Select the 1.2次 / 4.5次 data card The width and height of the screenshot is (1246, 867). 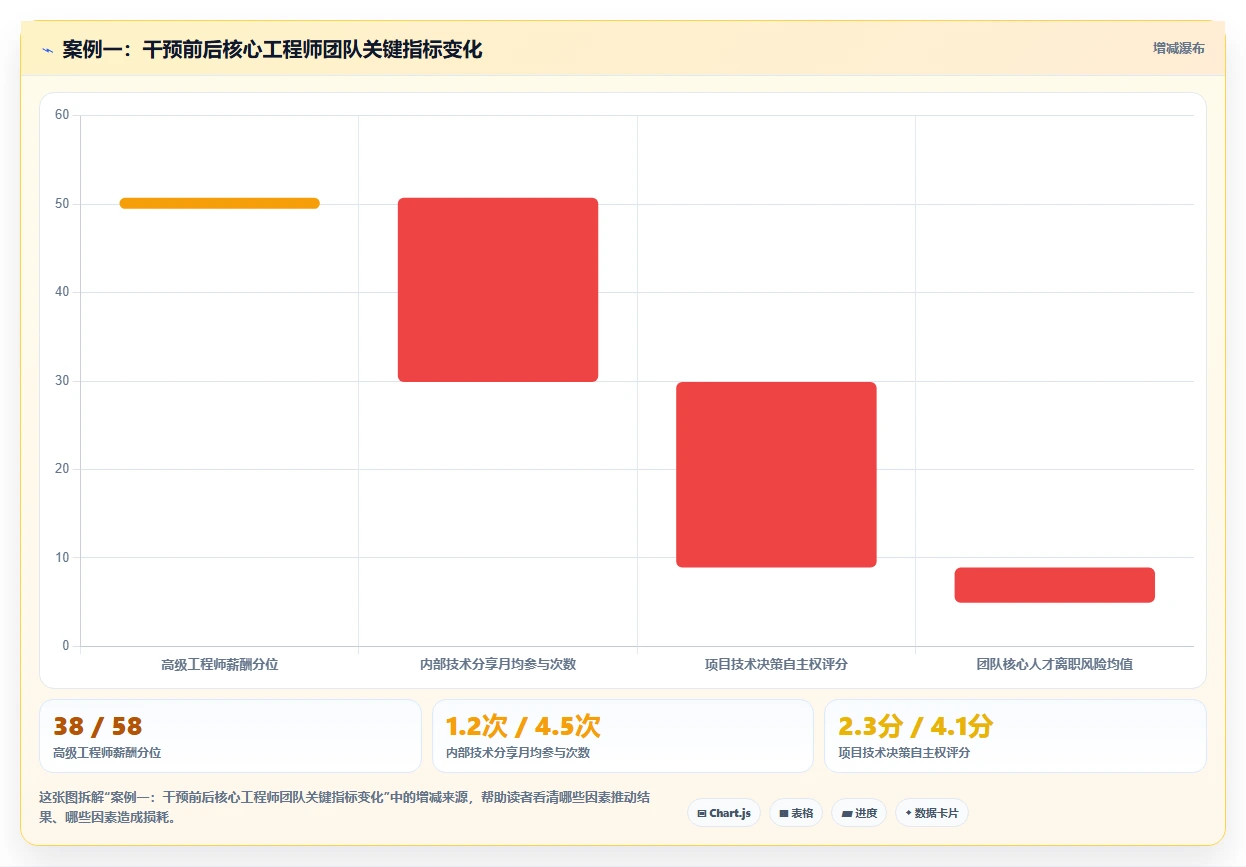click(622, 736)
